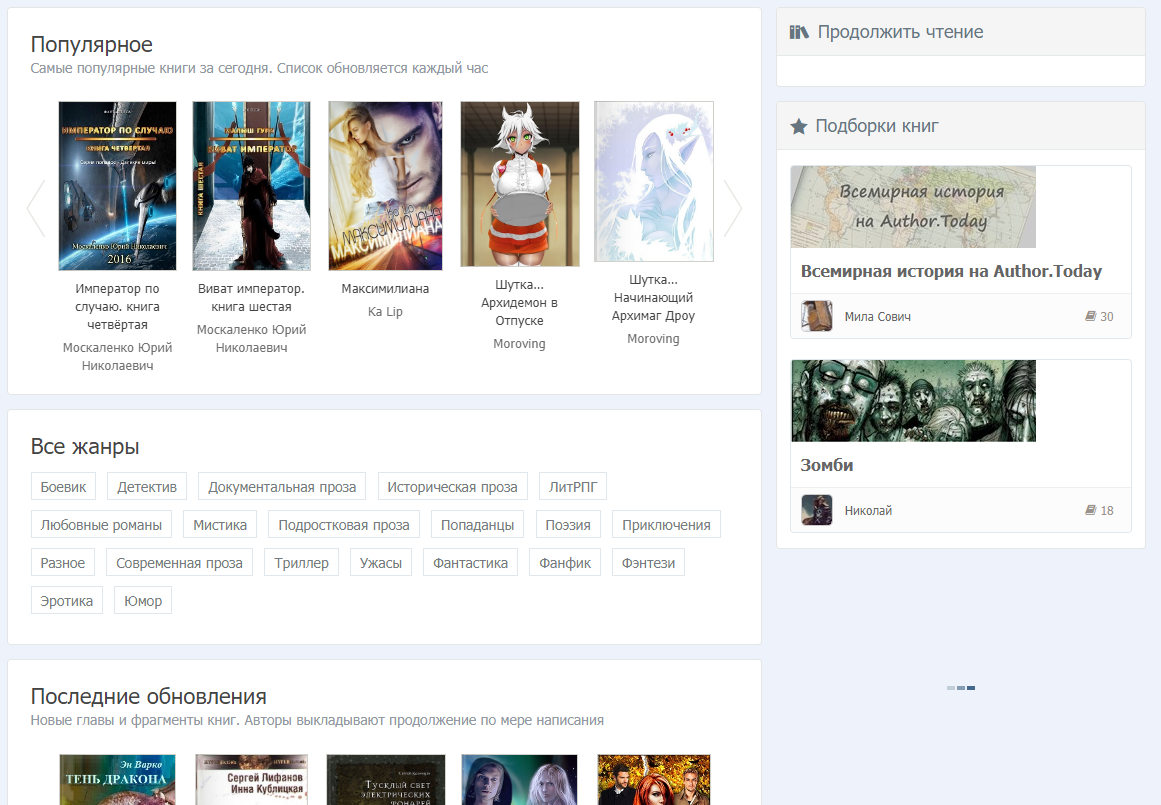1161x805 pixels.
Task: Click the right carousel arrow in Популярное
Action: 733,208
